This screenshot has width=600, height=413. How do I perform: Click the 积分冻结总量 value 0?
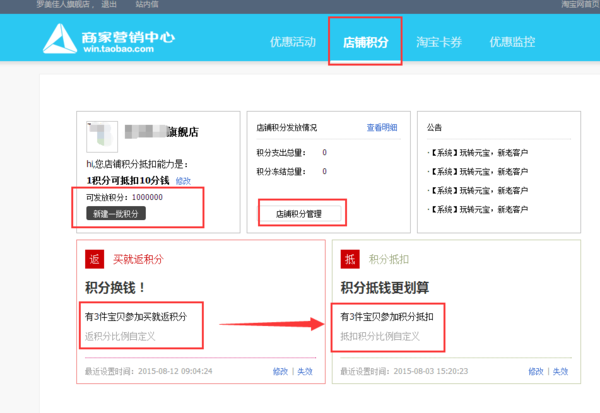pos(324,171)
